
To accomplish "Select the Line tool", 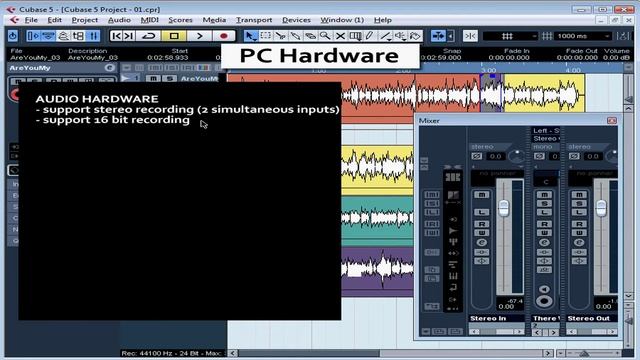I will (x=385, y=36).
